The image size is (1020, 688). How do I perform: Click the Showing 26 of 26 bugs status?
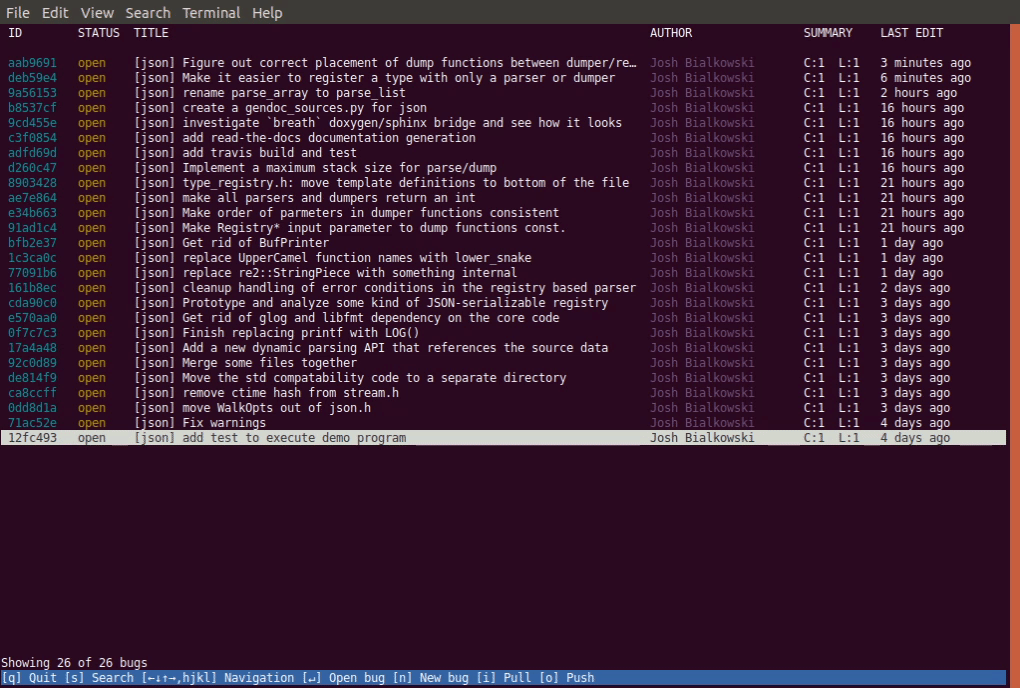74,663
